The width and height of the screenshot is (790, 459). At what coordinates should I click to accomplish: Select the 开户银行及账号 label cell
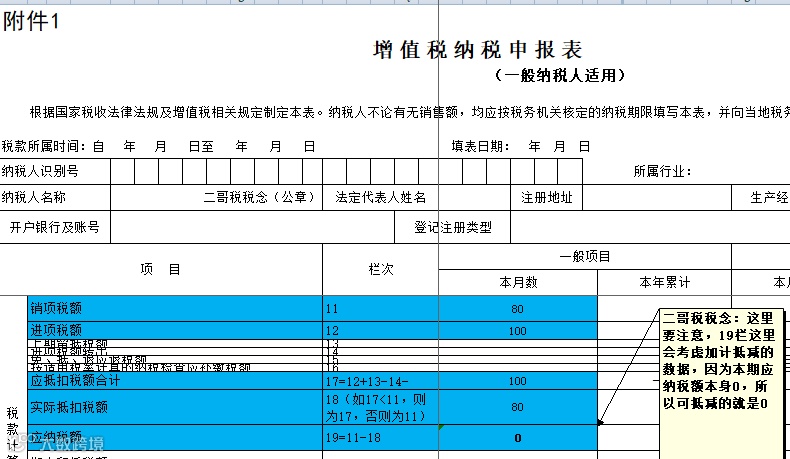point(55,227)
